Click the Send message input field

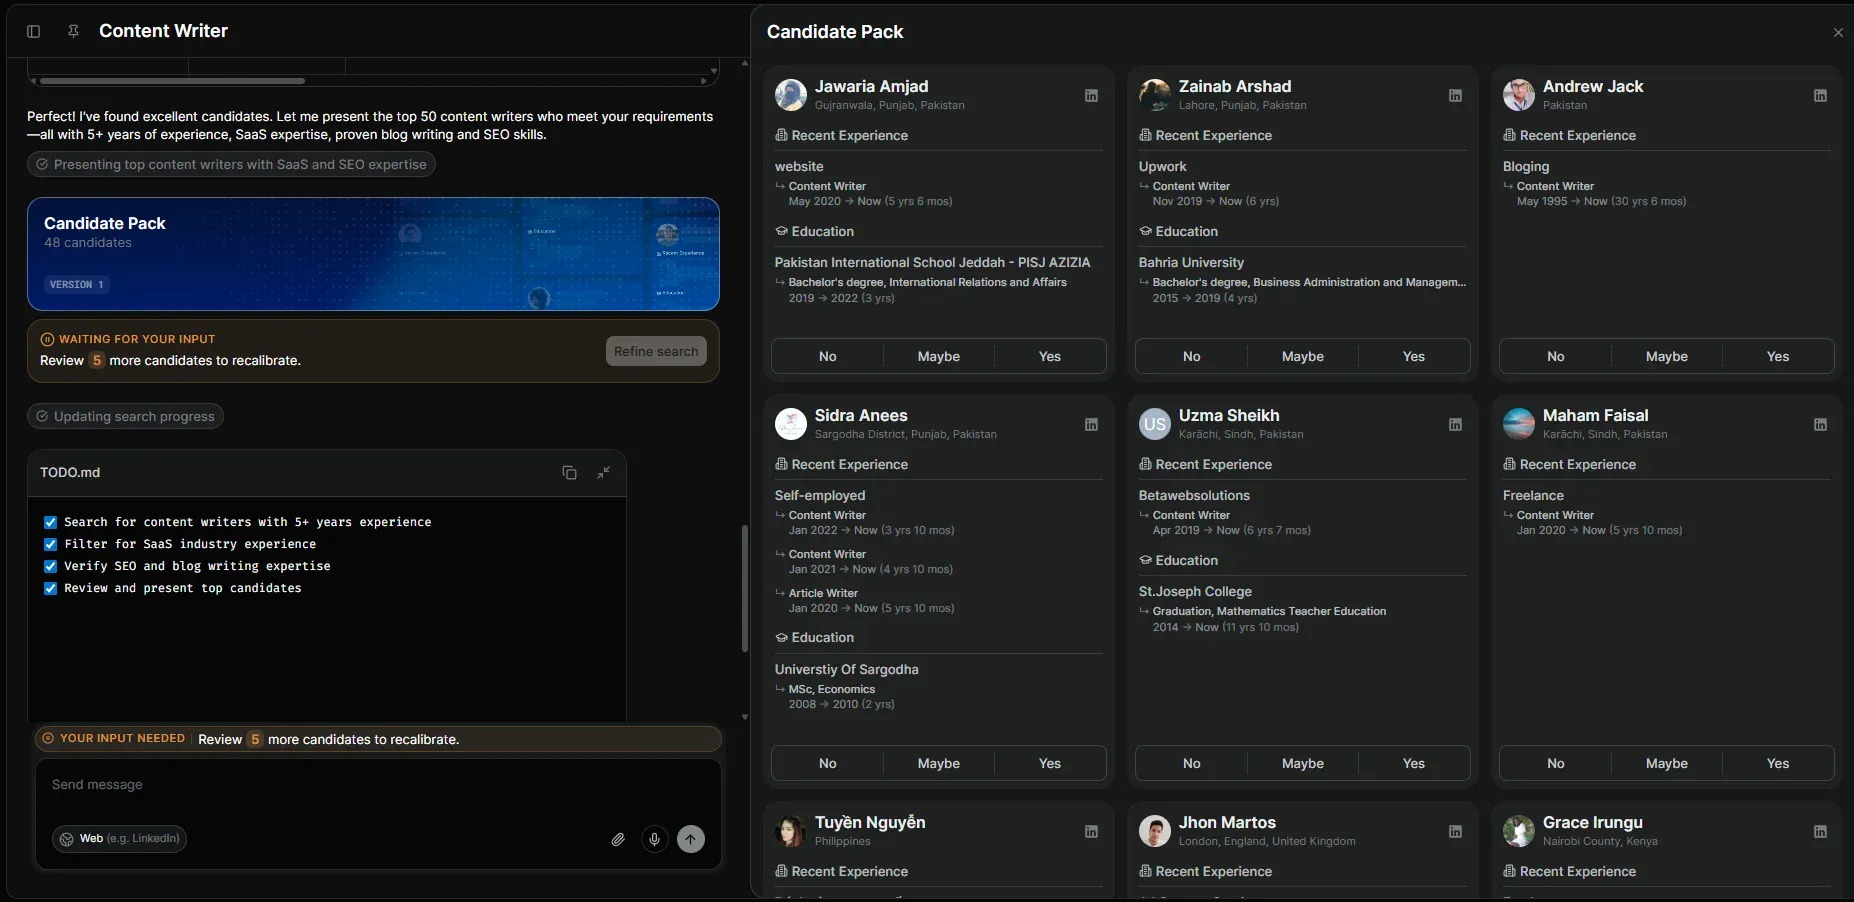click(x=300, y=784)
